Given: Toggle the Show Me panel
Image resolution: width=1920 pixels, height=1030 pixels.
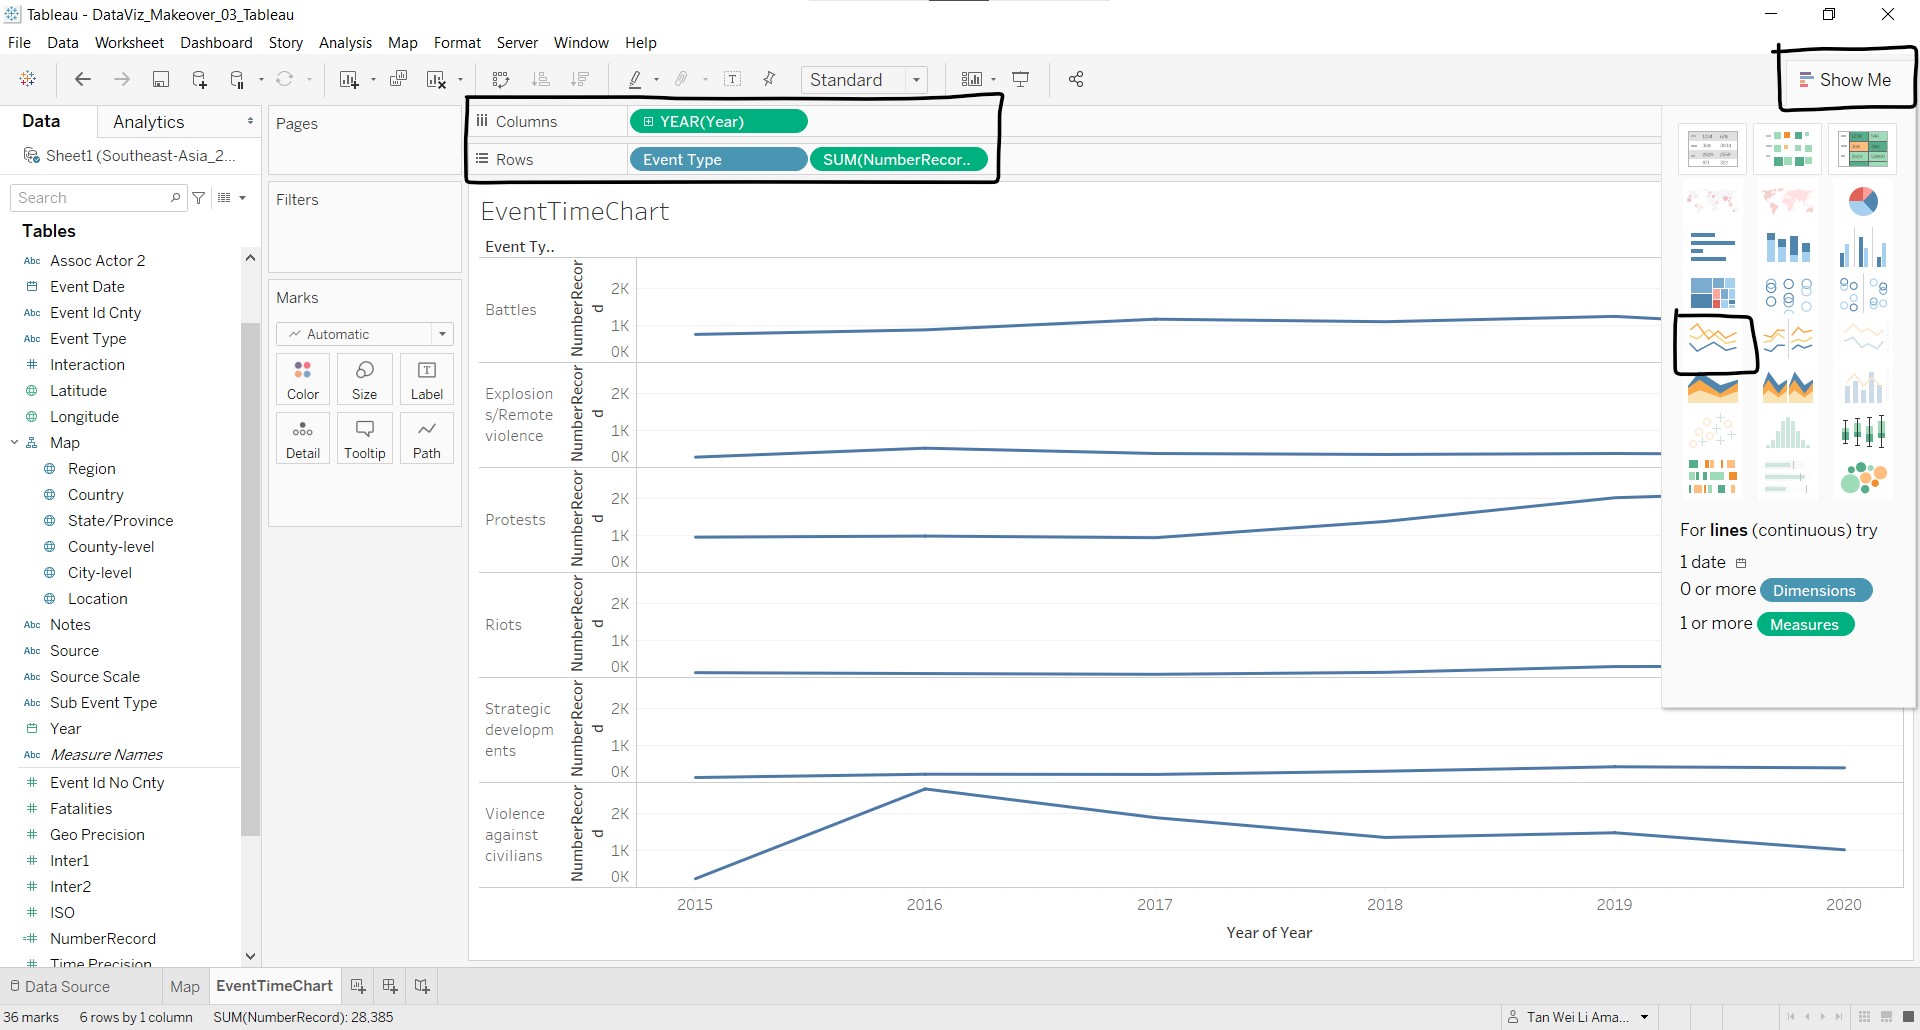Looking at the screenshot, I should click(1845, 80).
